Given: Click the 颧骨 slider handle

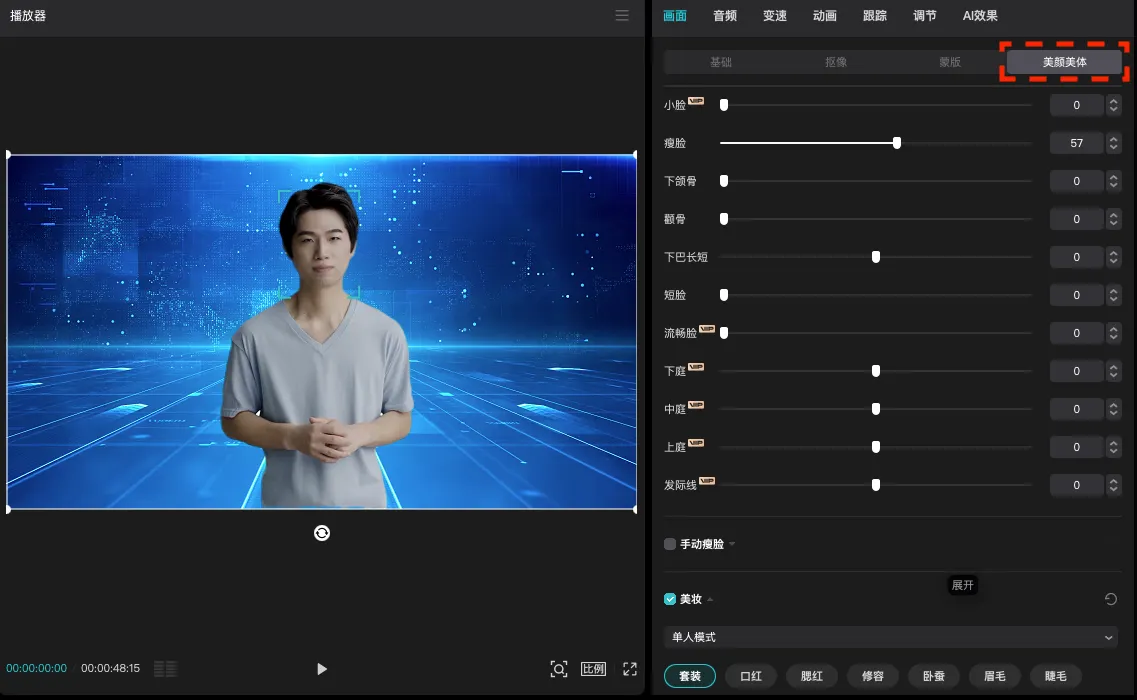Looking at the screenshot, I should pos(724,219).
